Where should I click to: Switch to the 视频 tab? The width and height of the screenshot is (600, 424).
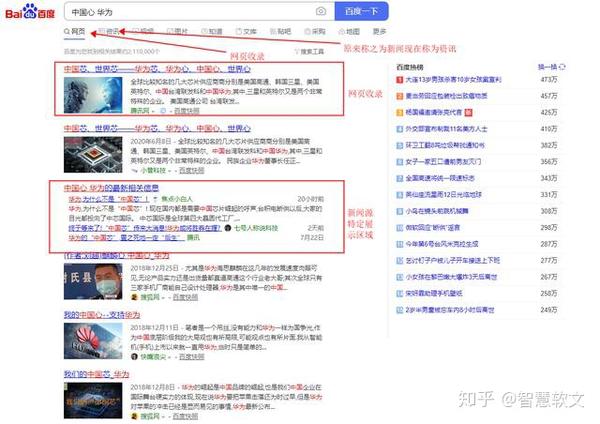coord(143,31)
